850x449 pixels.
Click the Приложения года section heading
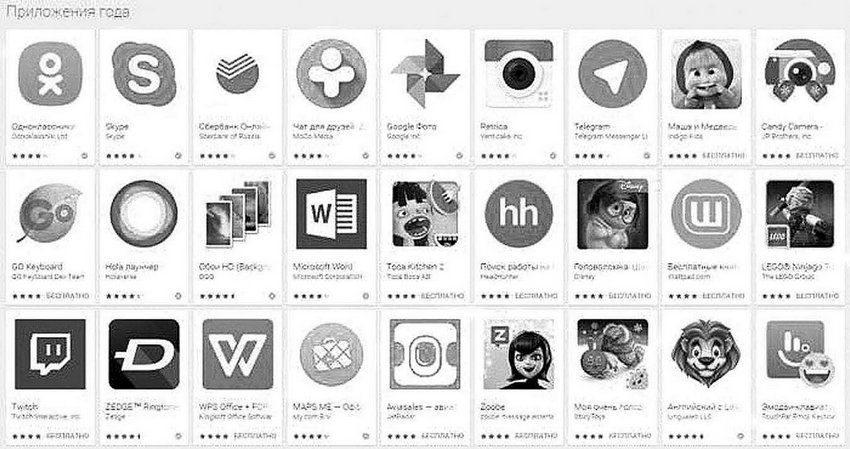68,11
